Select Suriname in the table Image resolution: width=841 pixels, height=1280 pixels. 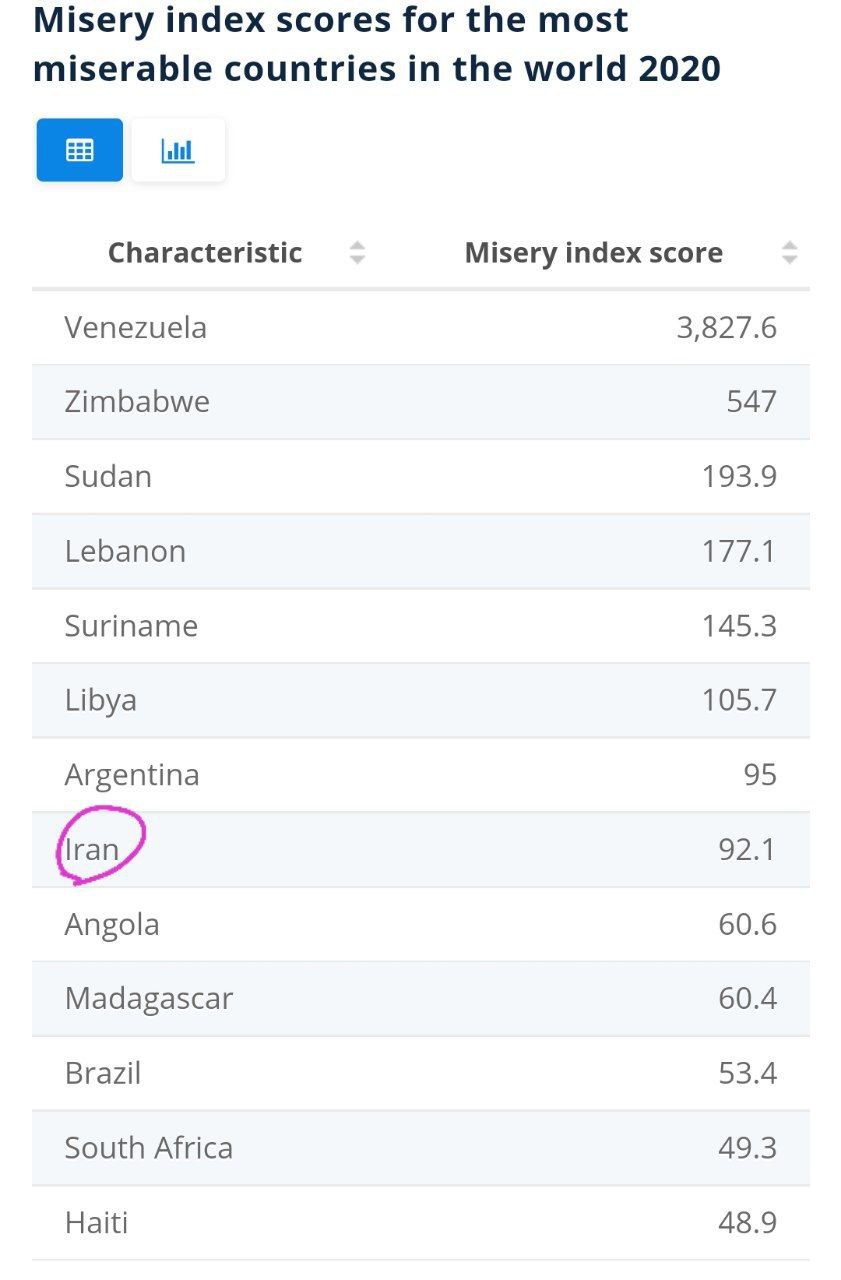[x=131, y=626]
